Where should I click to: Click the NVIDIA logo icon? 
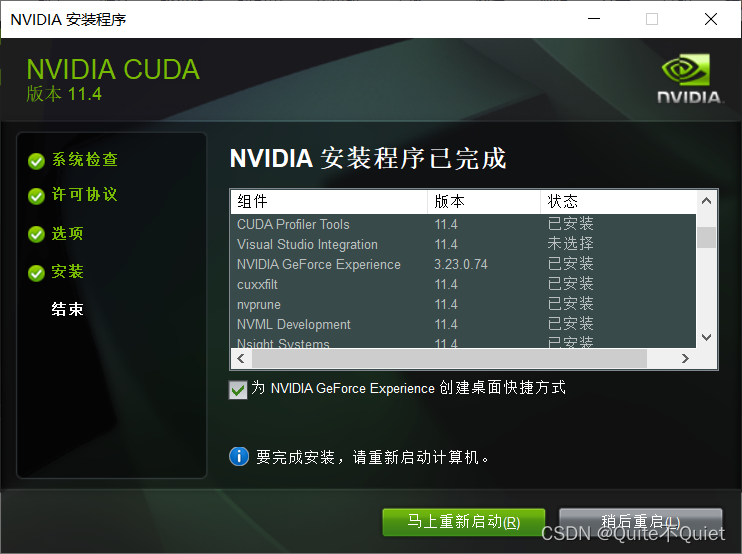click(689, 79)
